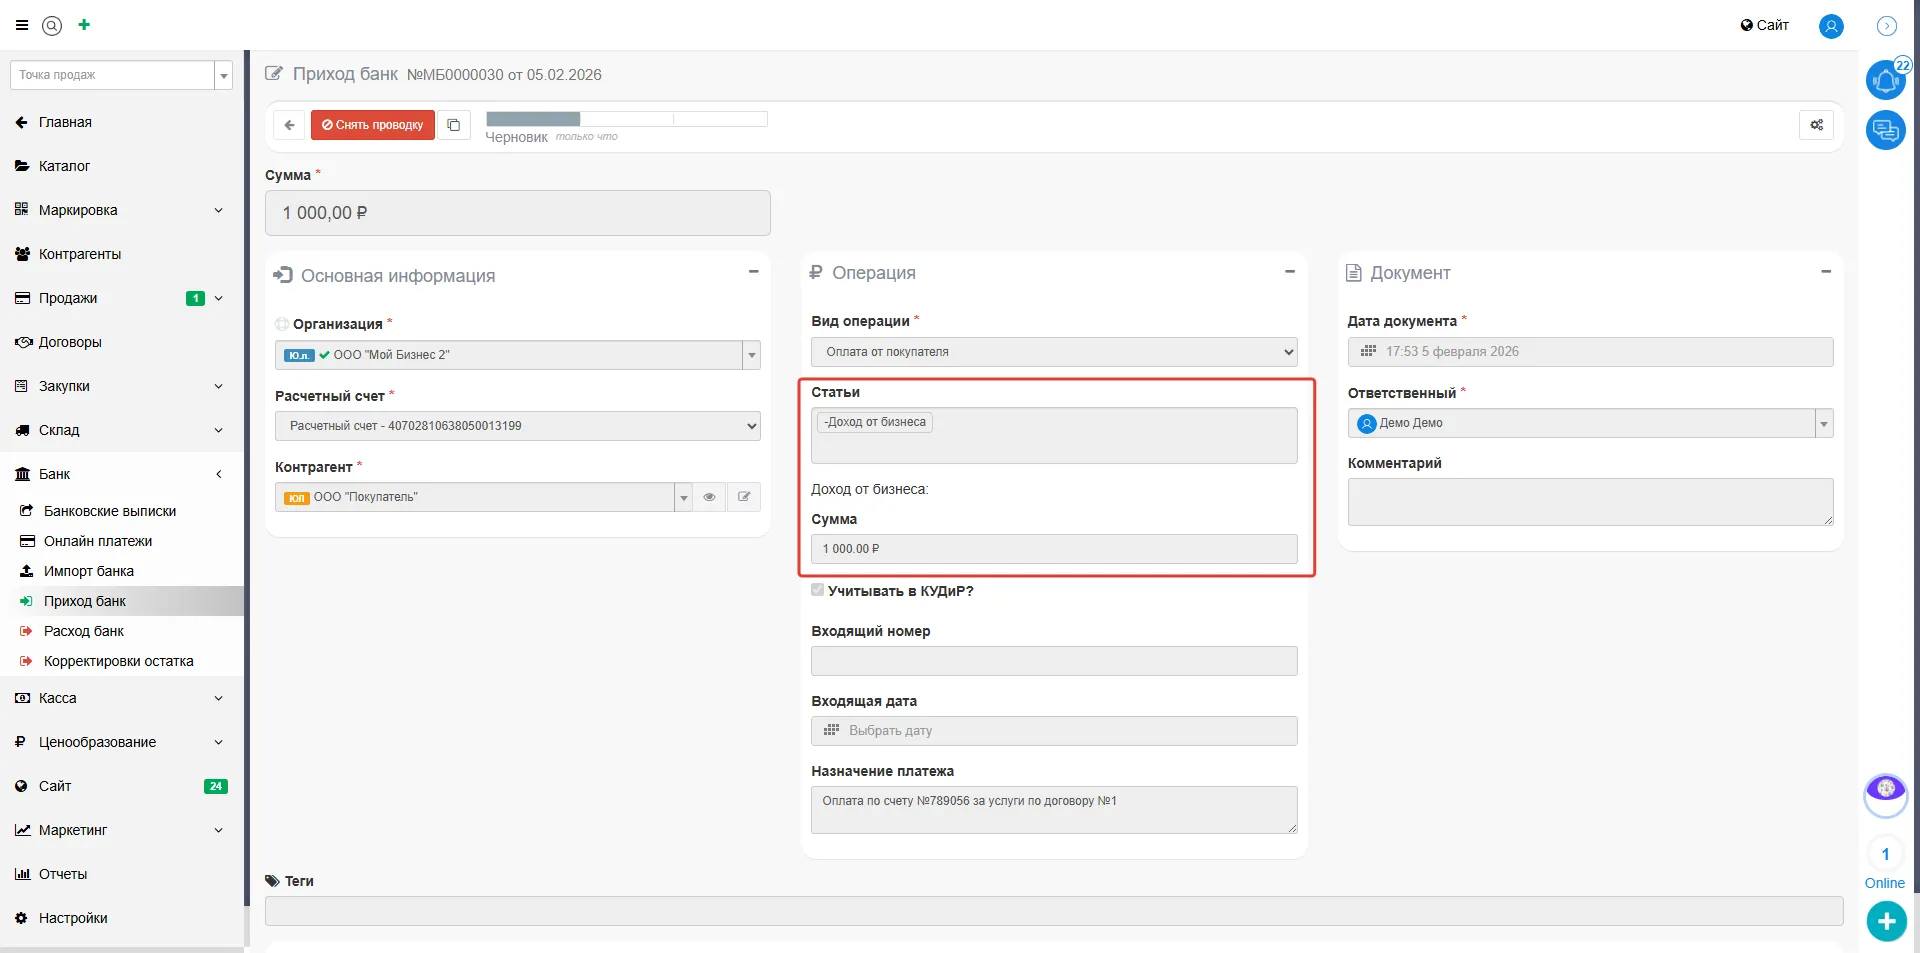View counterparty details with eye icon
Screen dimensions: 1920x953
pyautogui.click(x=709, y=497)
